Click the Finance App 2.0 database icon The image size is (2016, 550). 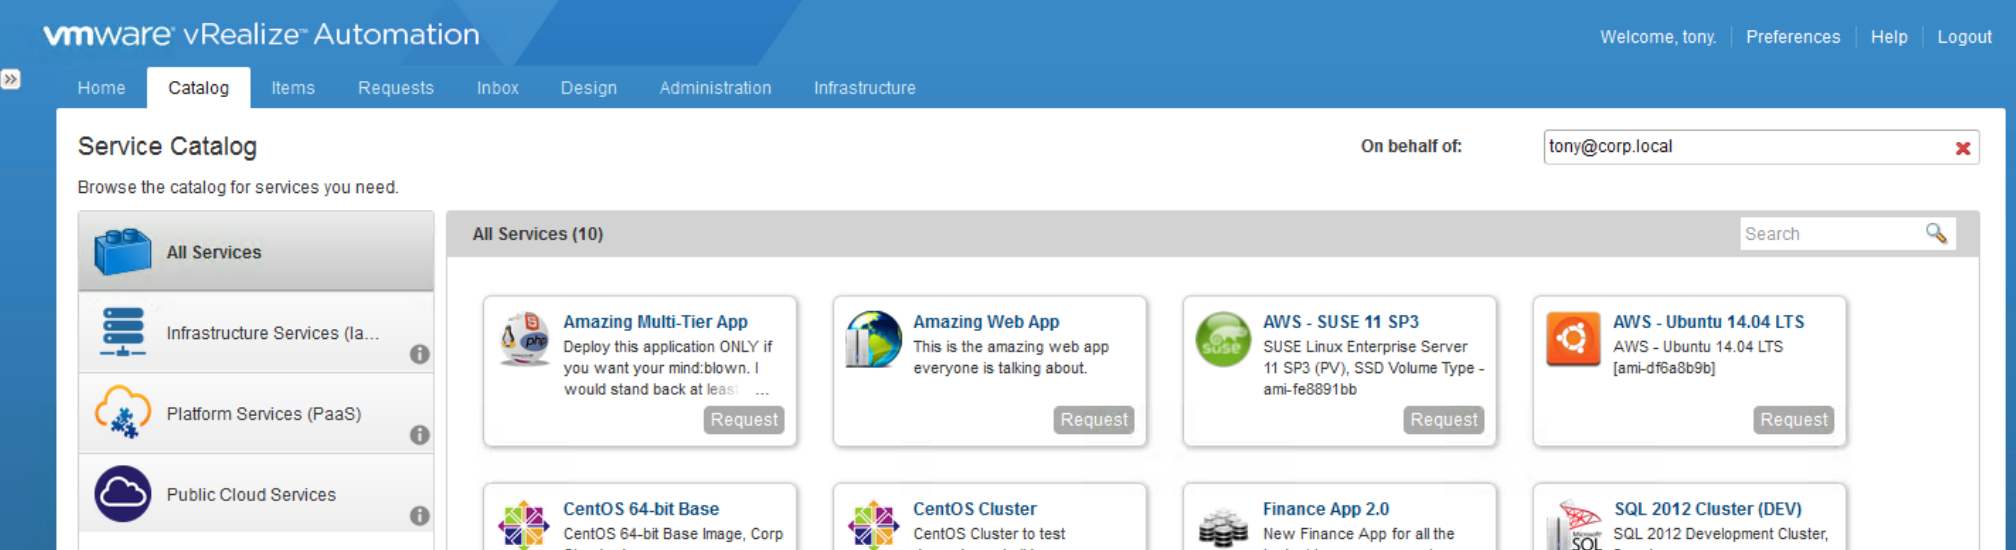pos(1223,526)
